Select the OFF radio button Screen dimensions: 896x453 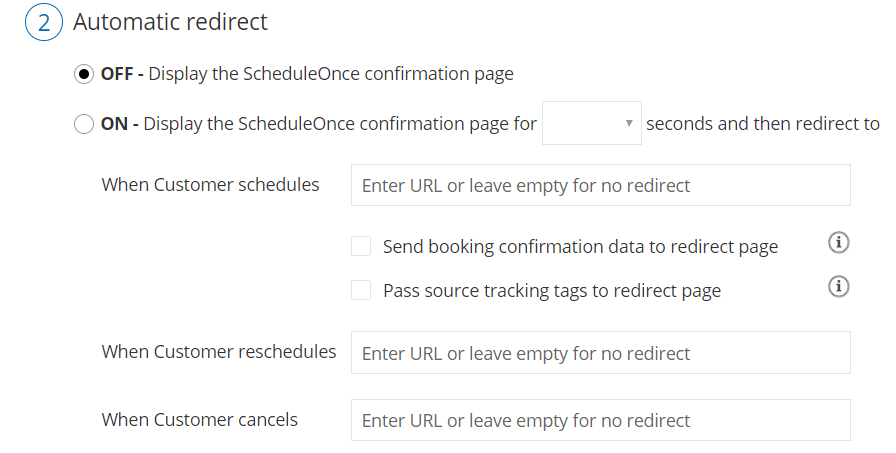(x=84, y=74)
